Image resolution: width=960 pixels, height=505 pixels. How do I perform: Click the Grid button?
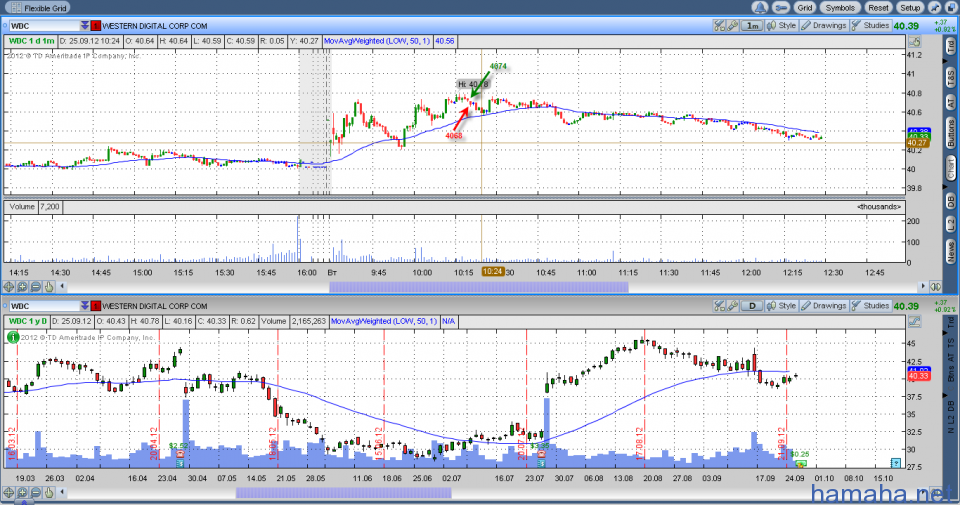click(804, 8)
